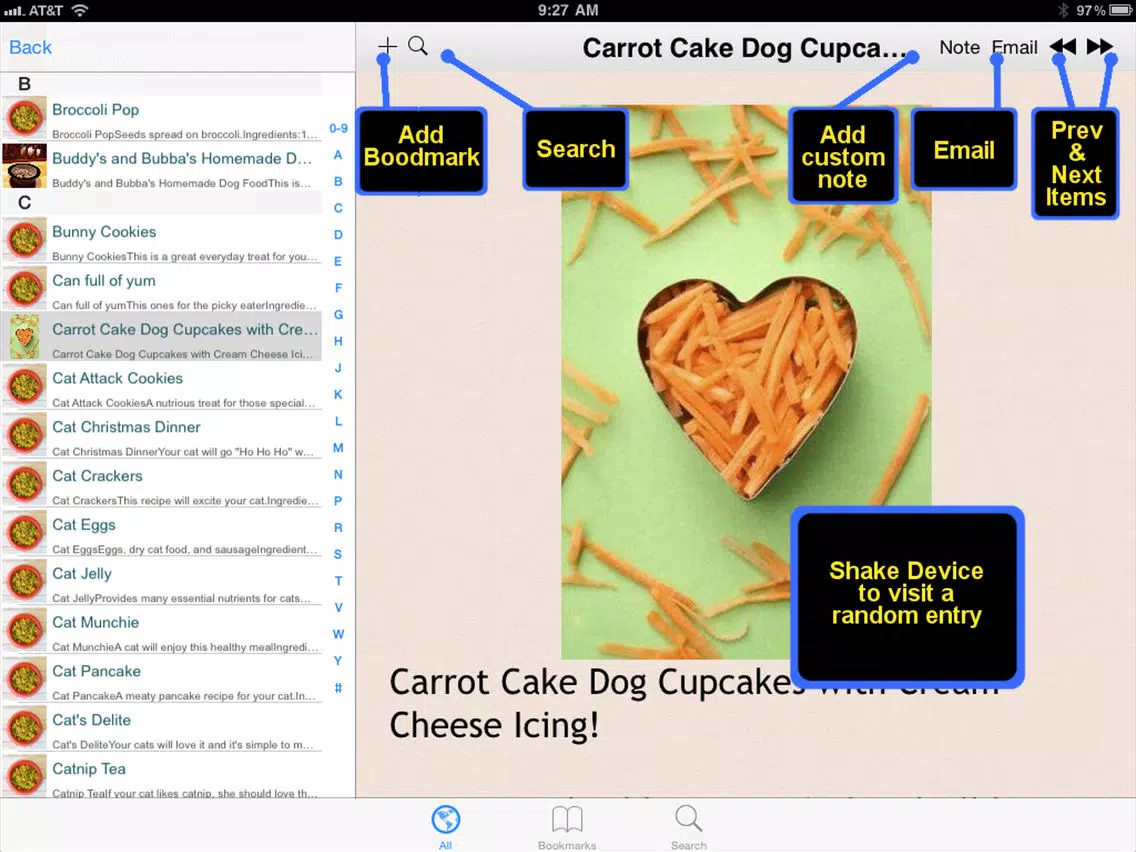The image size is (1136, 852).
Task: Go Back to previous screen
Action: (30, 47)
